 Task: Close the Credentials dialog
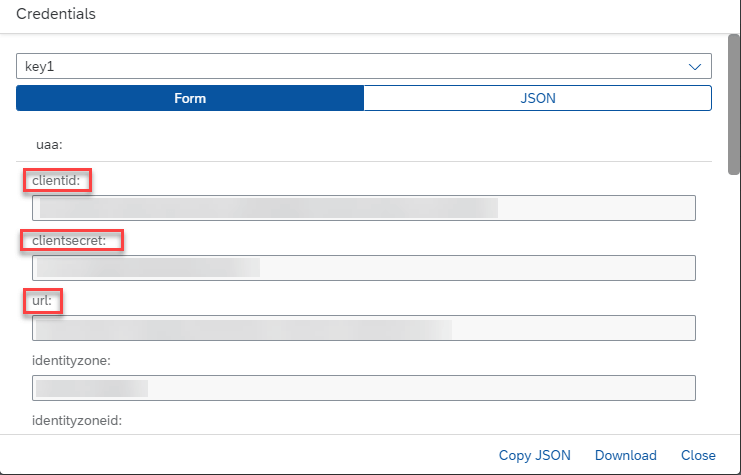coord(698,455)
